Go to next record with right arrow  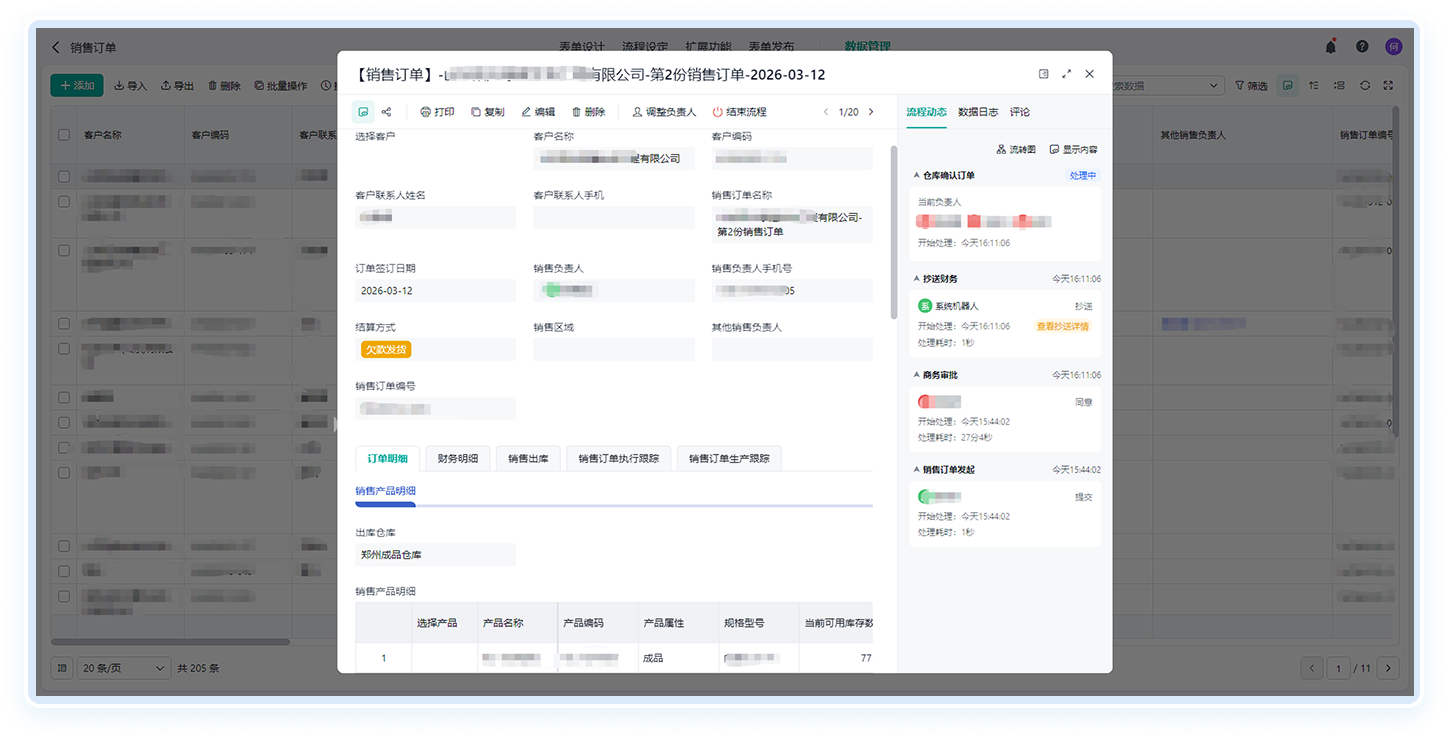(871, 112)
